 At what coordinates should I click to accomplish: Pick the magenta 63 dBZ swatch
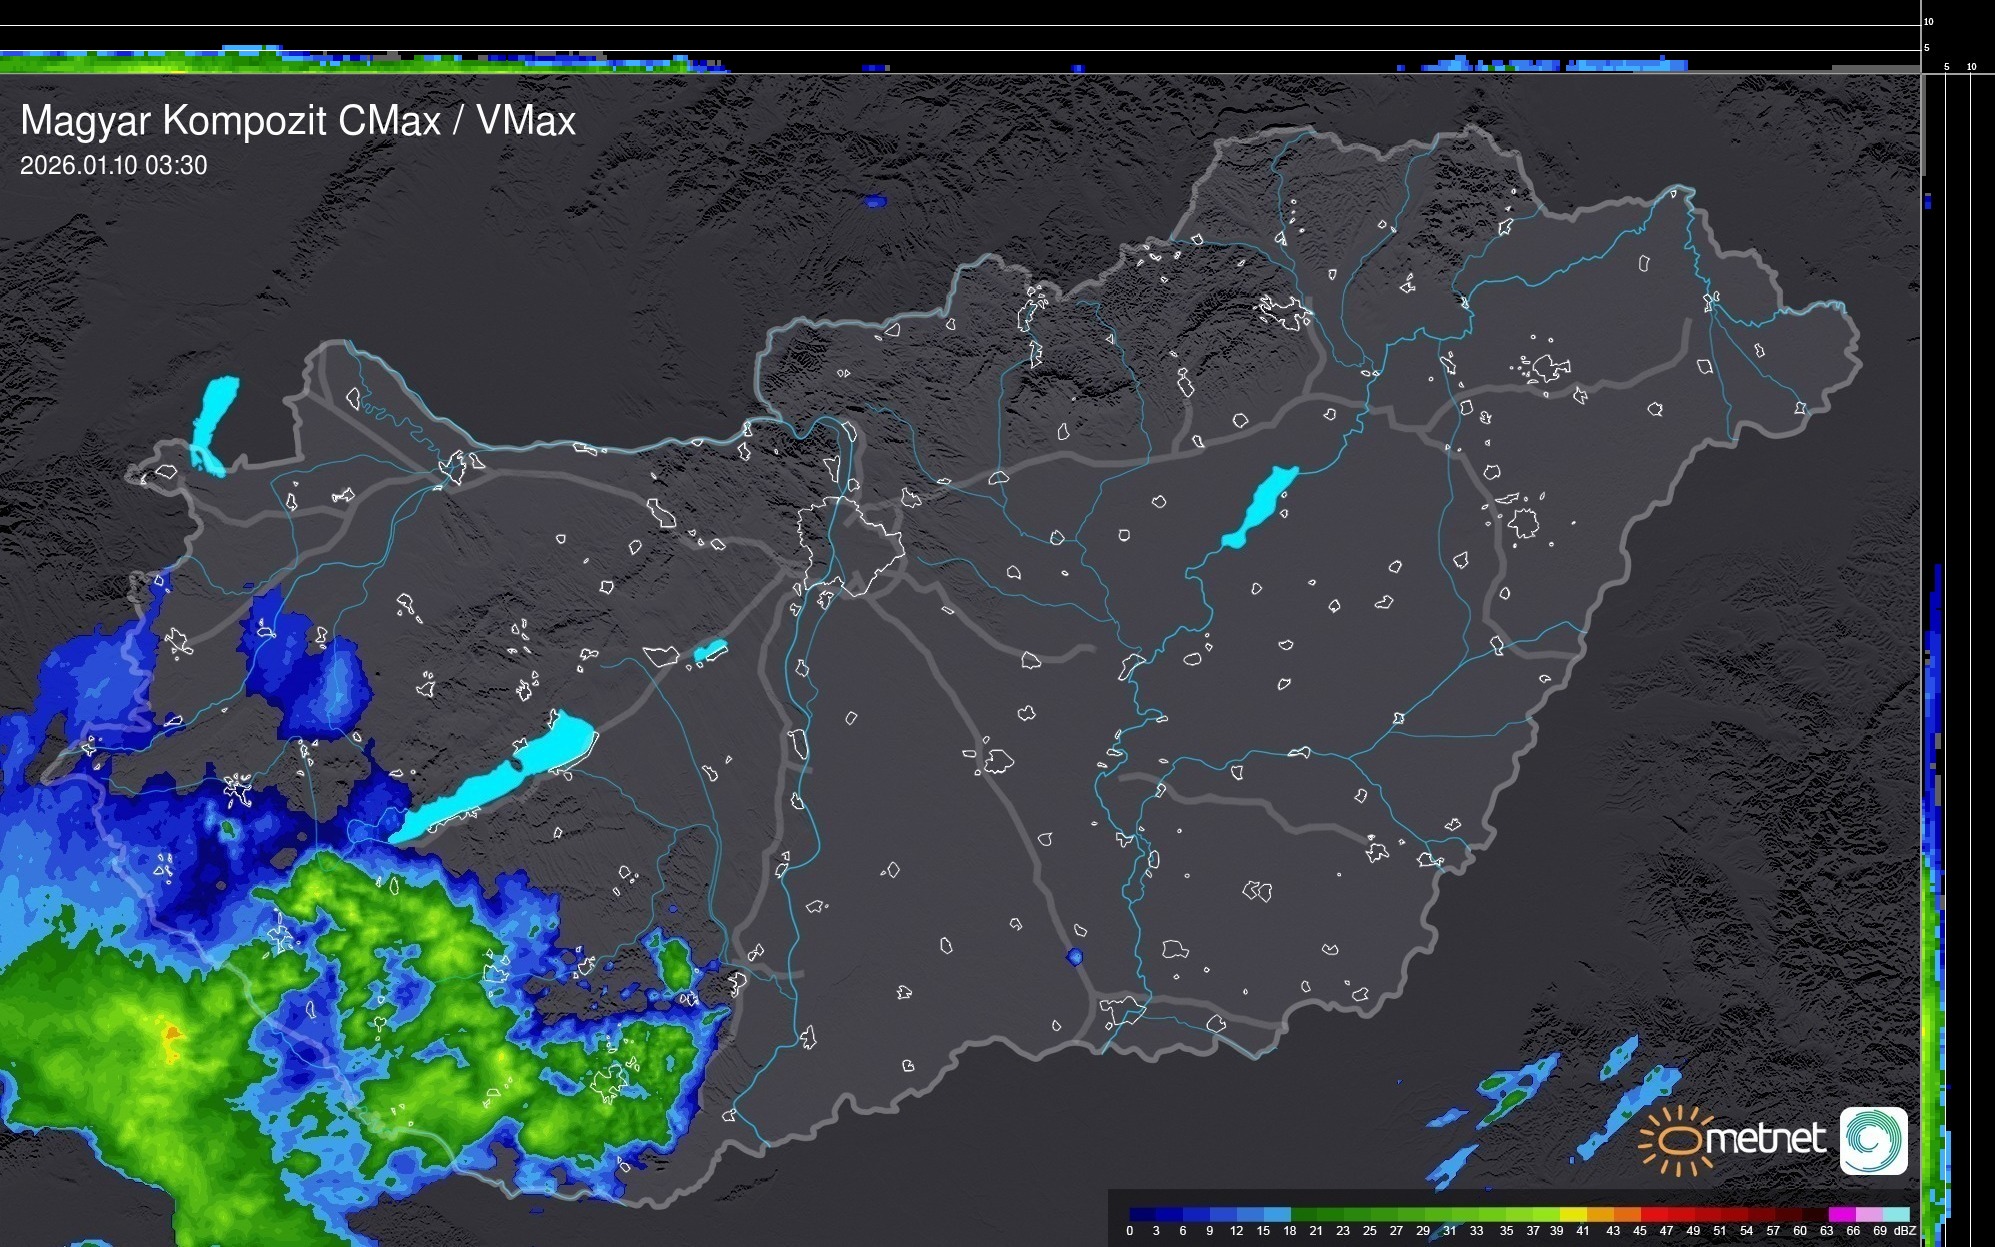[x=1840, y=1214]
